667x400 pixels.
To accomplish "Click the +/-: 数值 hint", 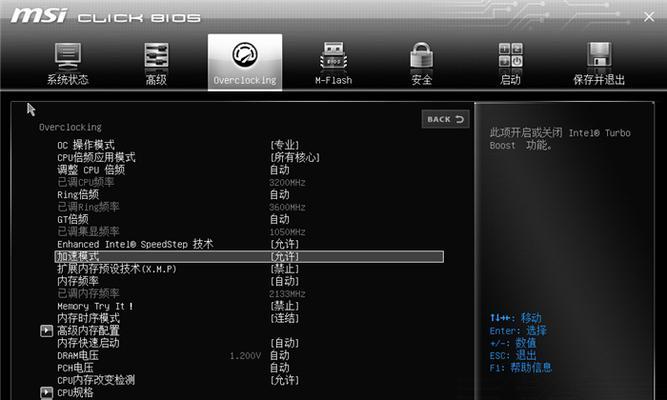I will click(513, 343).
